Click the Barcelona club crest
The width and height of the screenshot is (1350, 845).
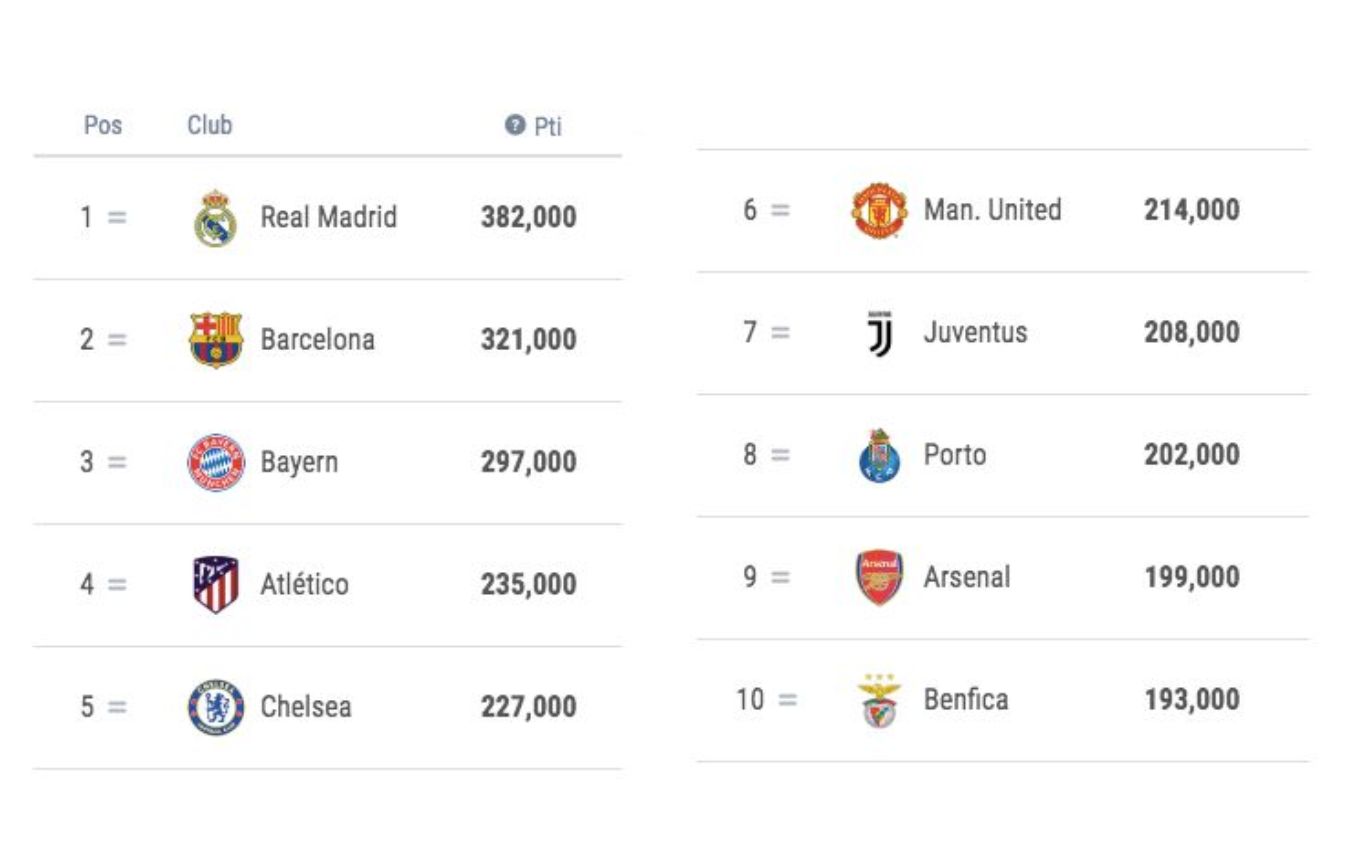pyautogui.click(x=216, y=339)
